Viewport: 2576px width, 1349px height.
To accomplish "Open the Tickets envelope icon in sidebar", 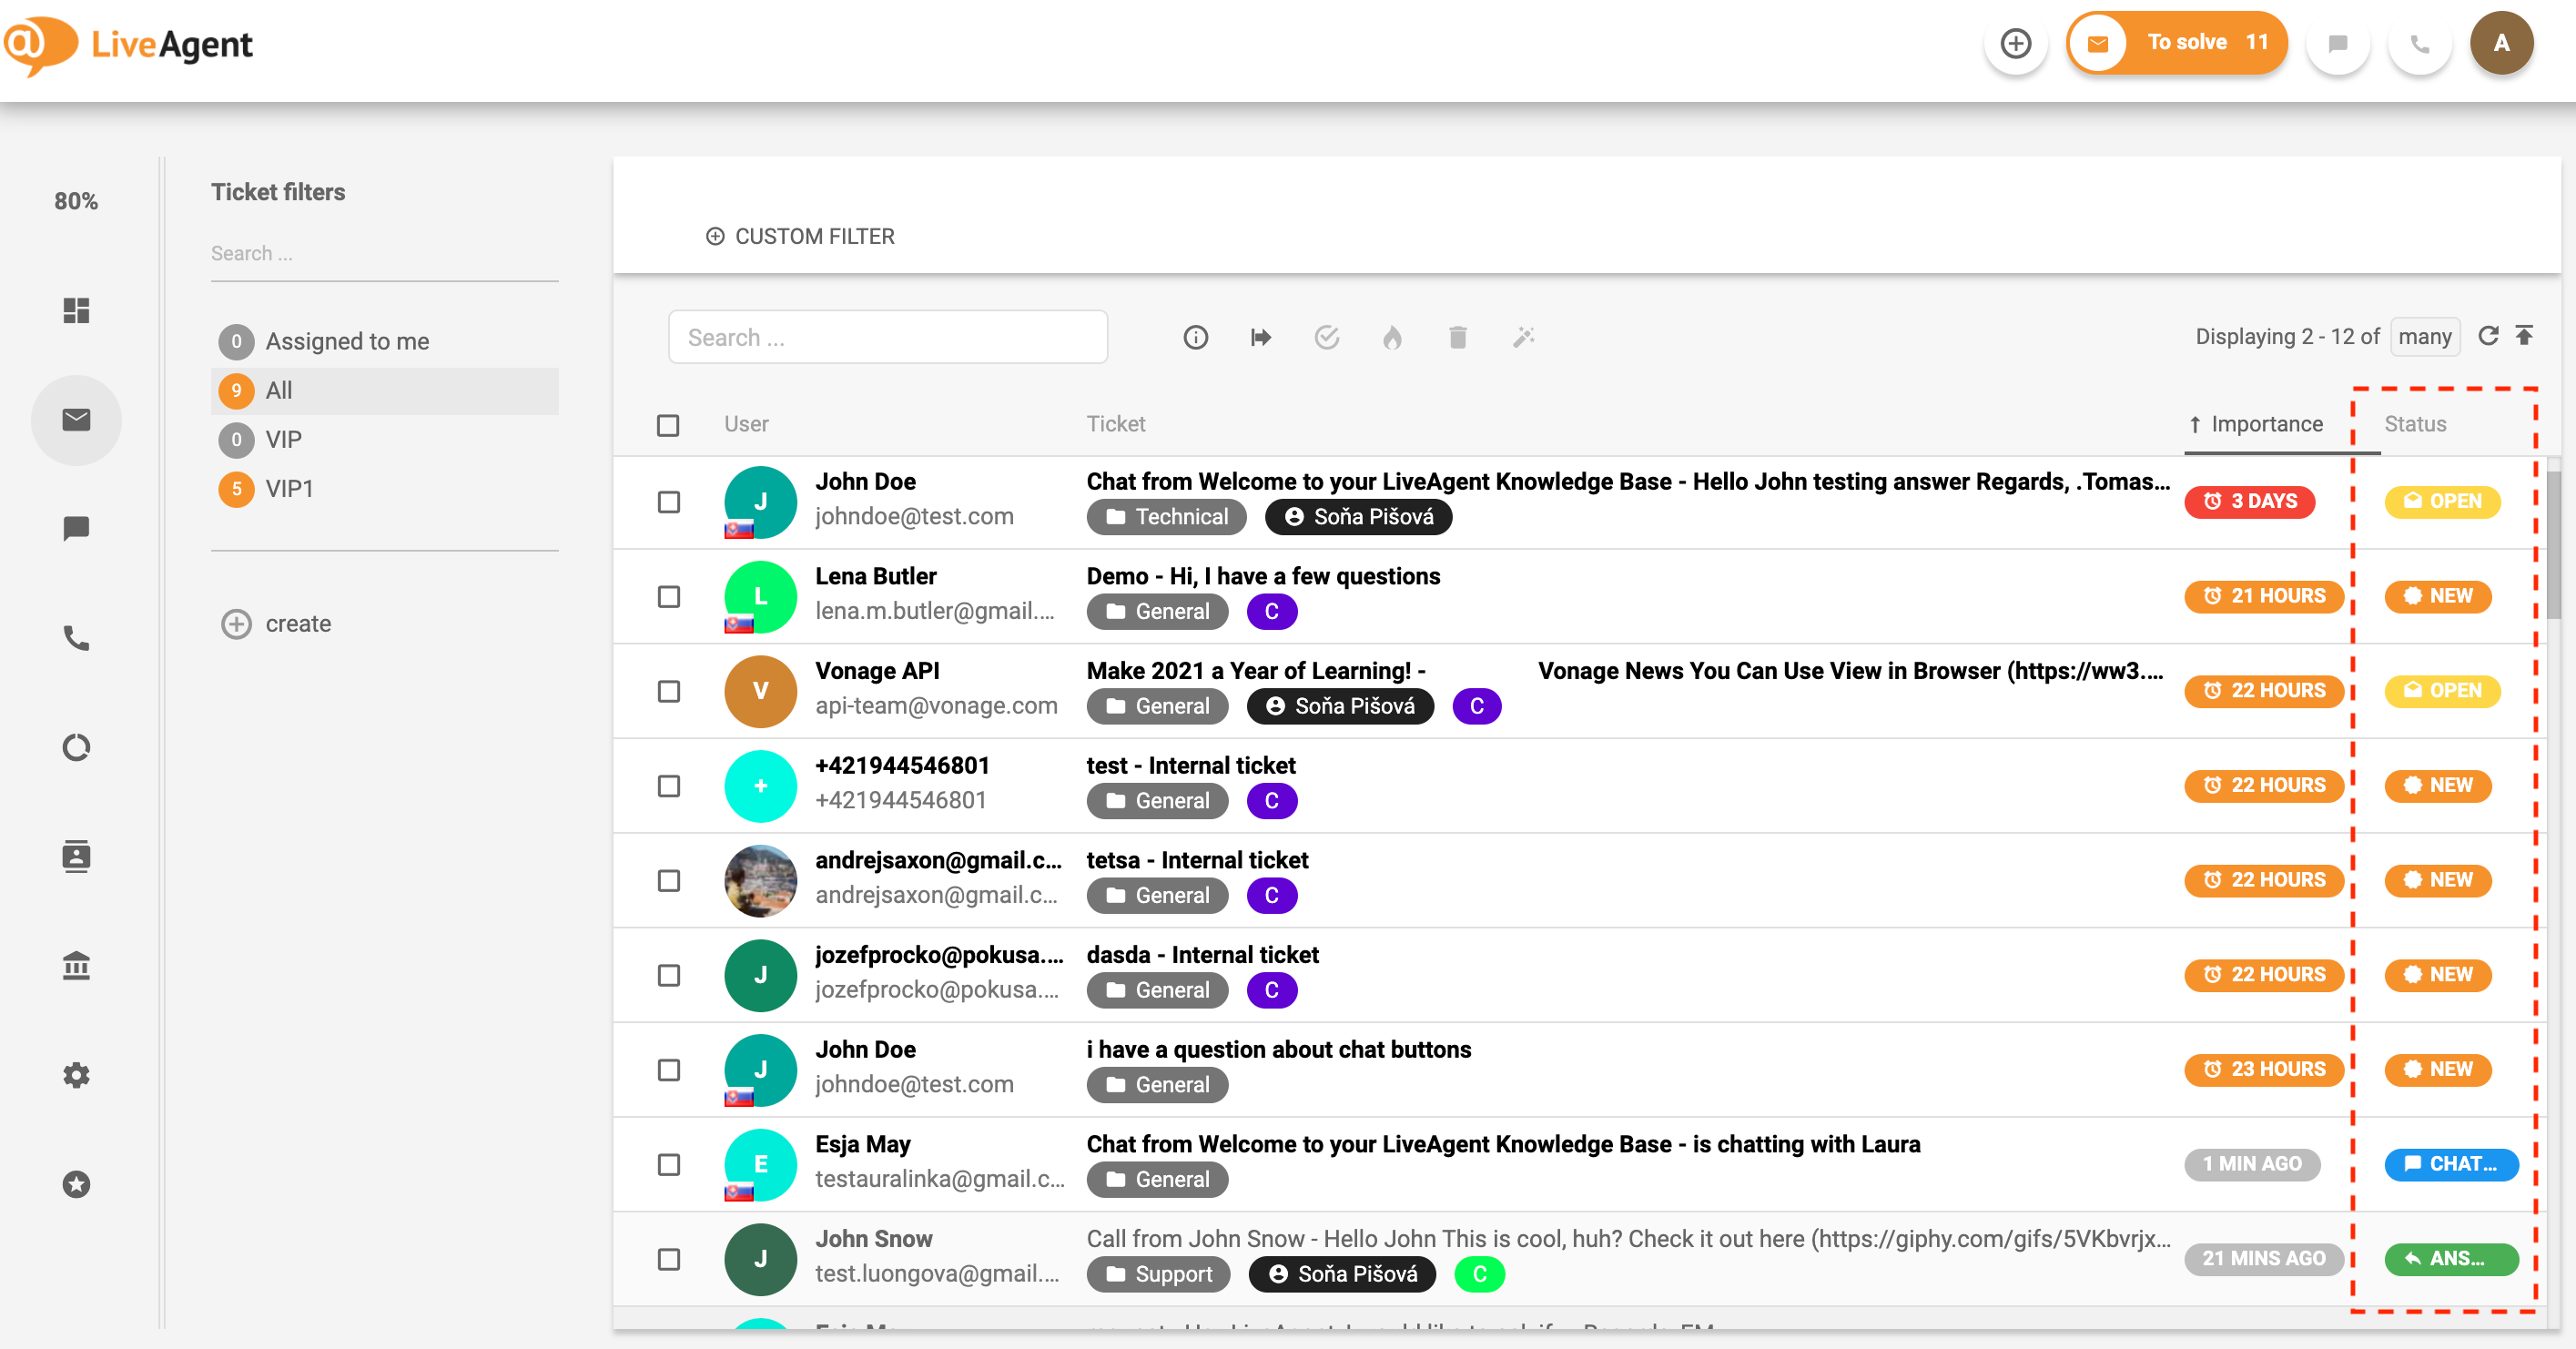I will point(76,419).
